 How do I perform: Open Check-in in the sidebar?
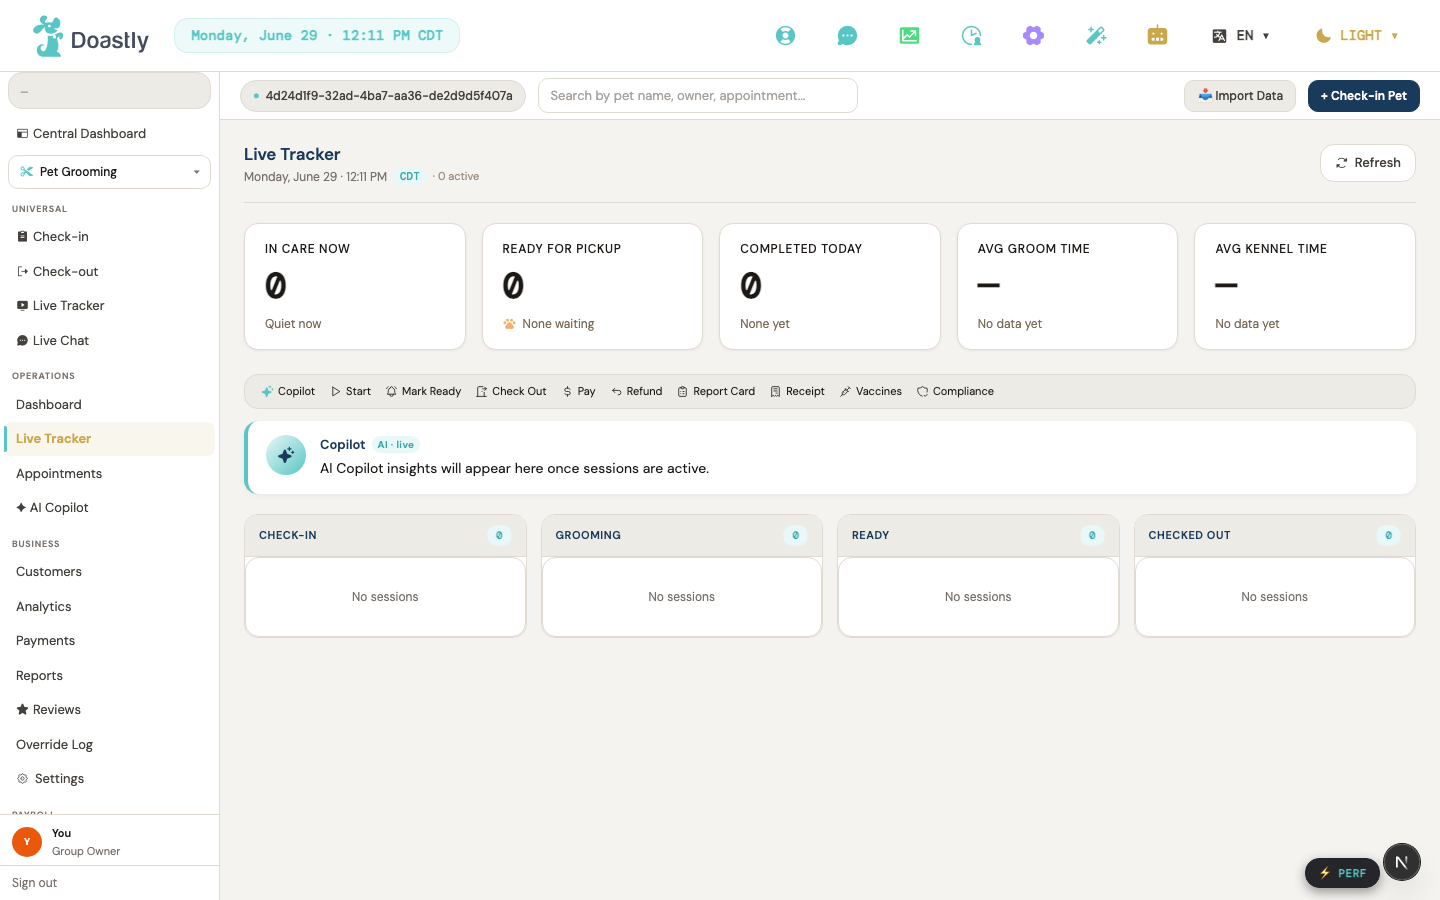coord(110,237)
